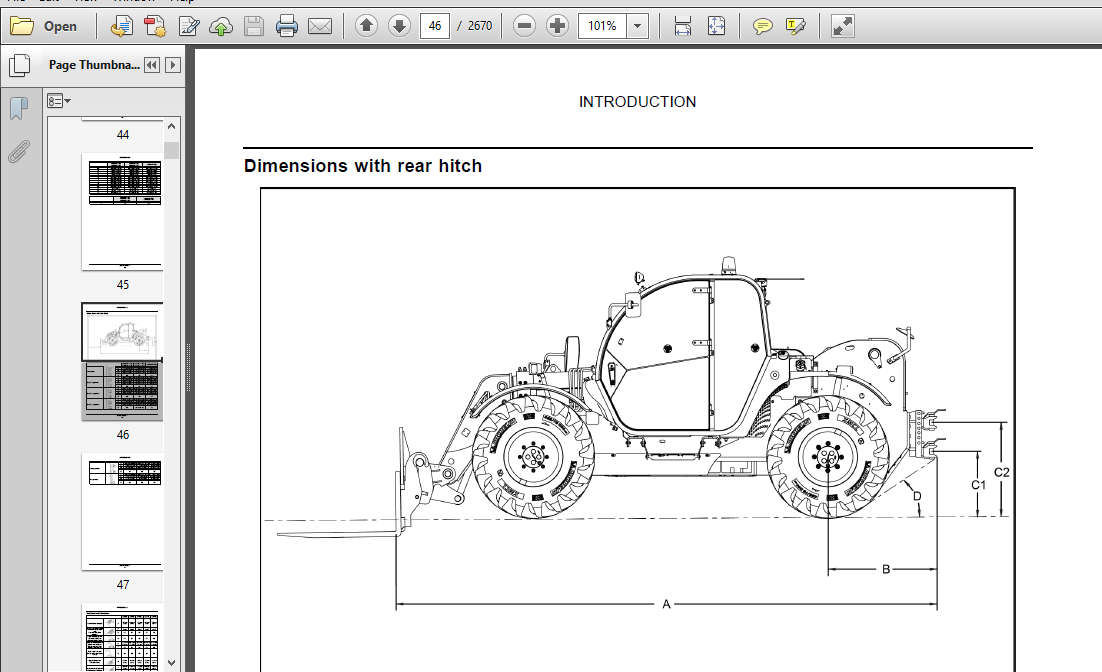Click the Page Thumbnails panel title
This screenshot has height=672, width=1102.
pos(94,65)
